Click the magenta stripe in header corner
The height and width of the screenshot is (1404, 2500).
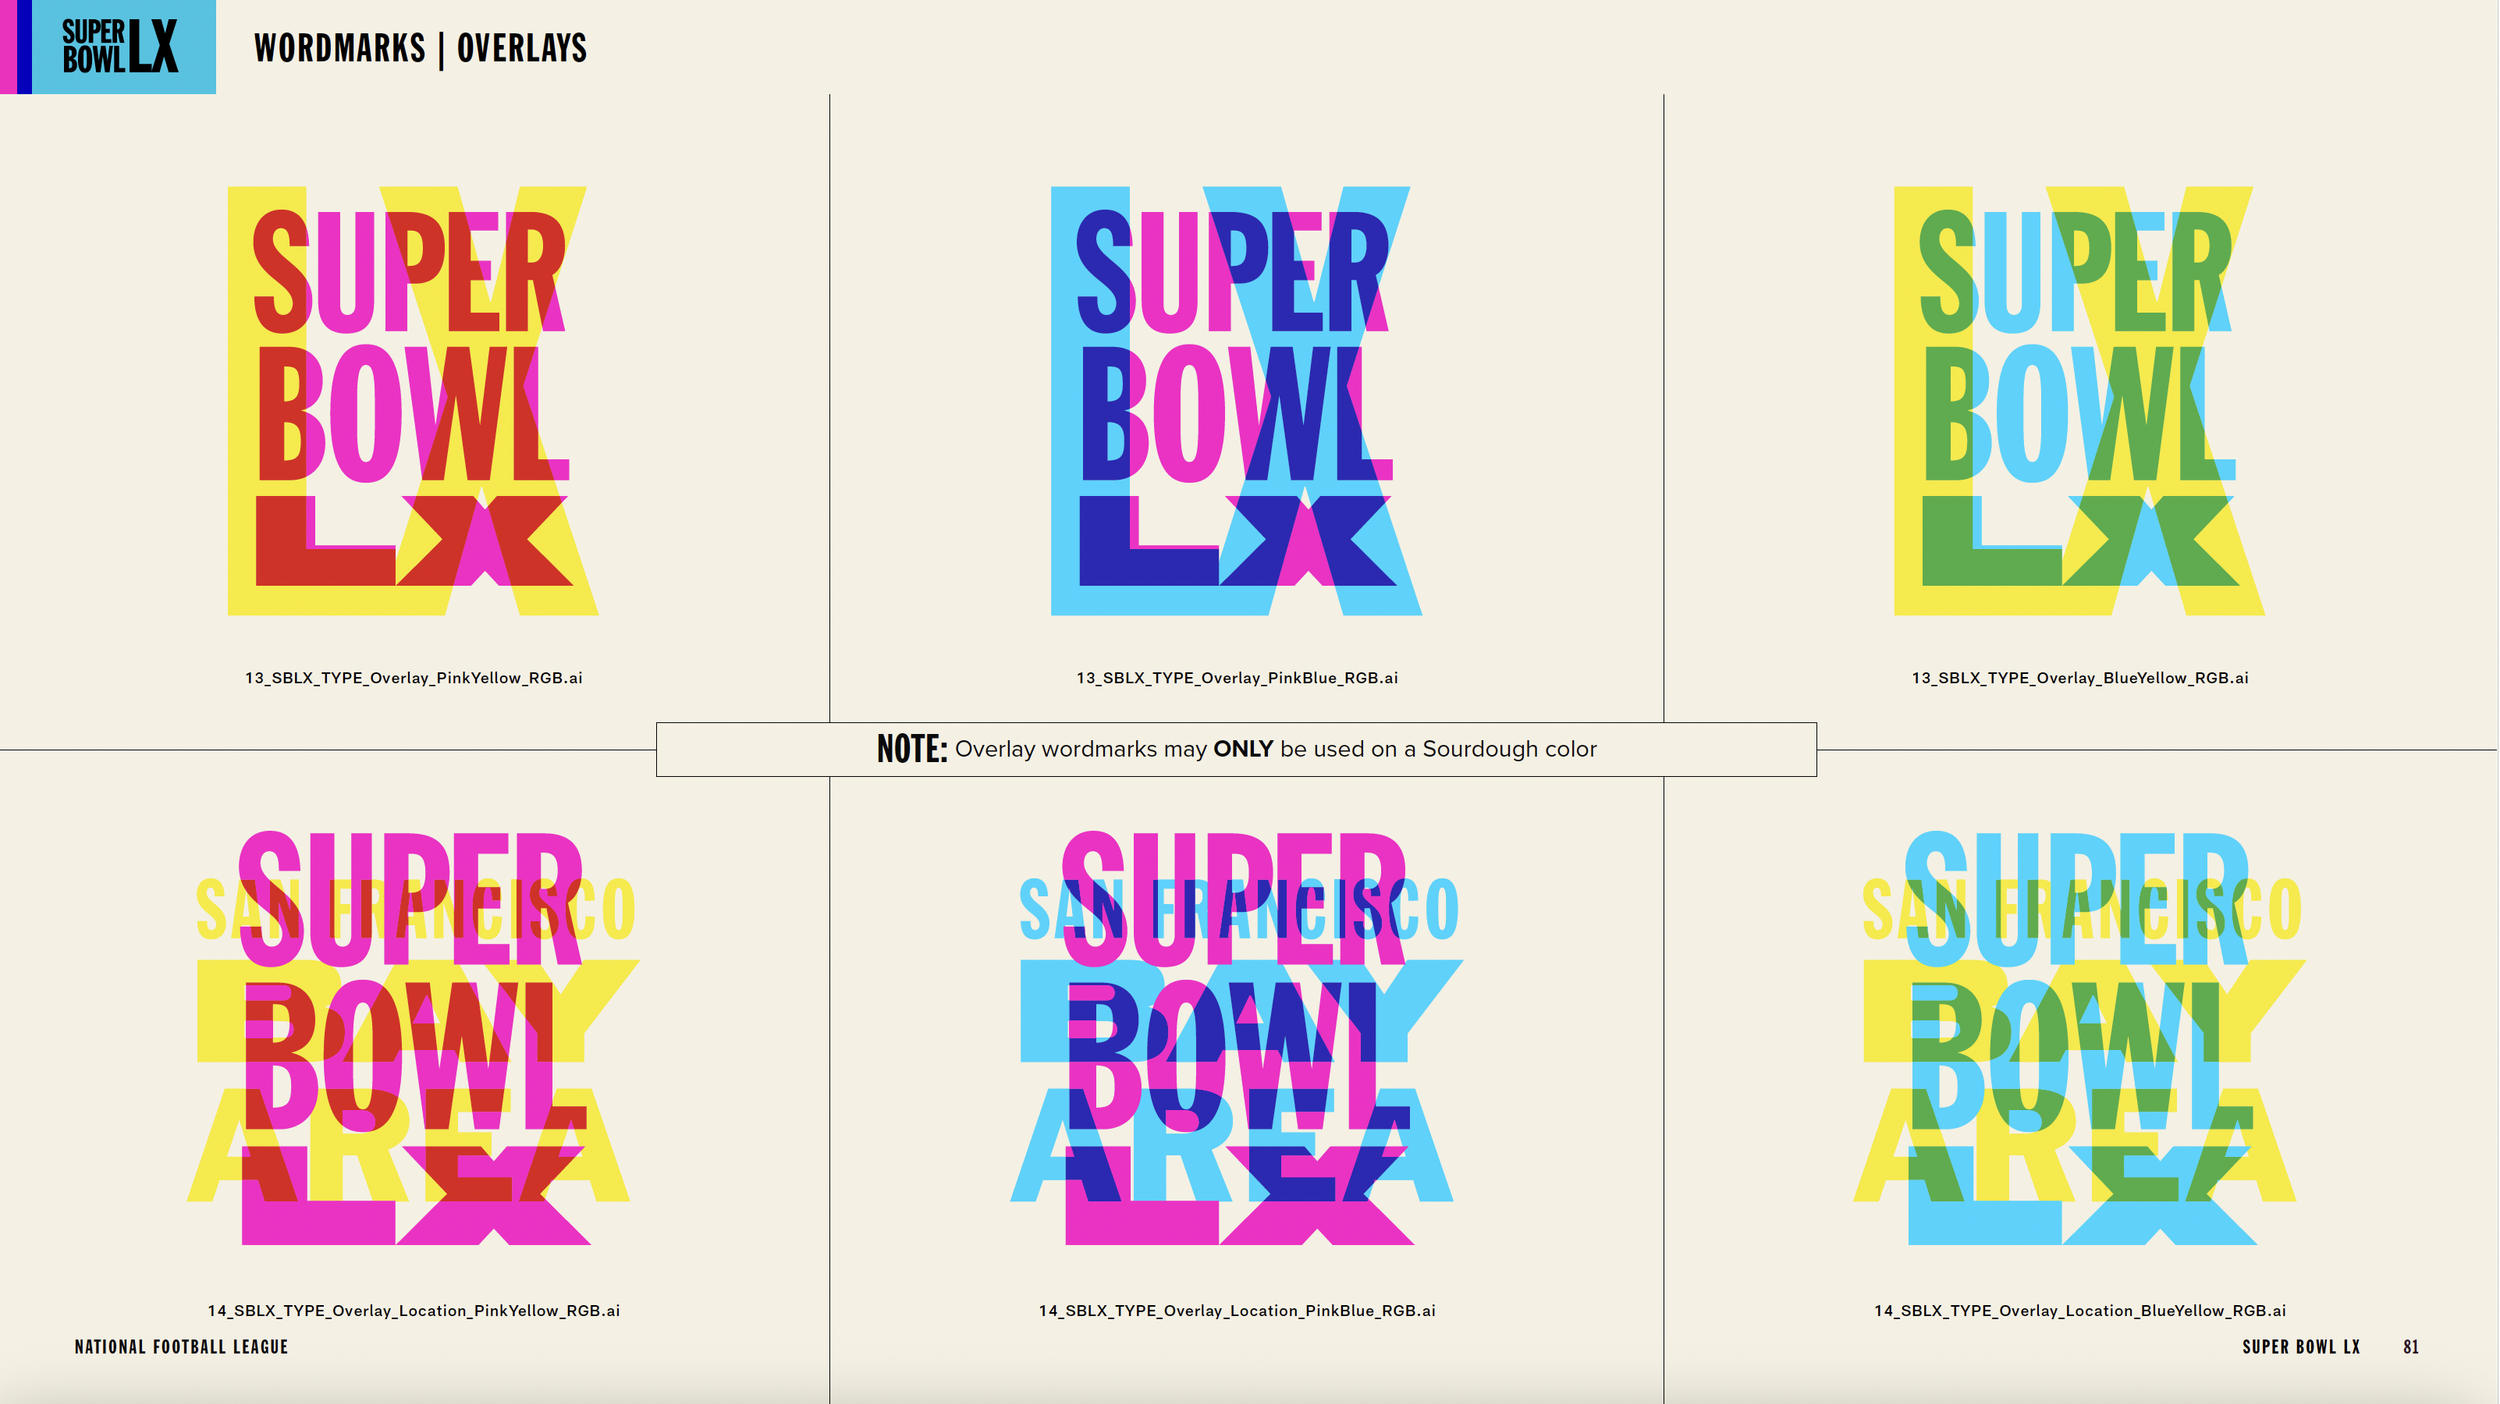[8, 47]
